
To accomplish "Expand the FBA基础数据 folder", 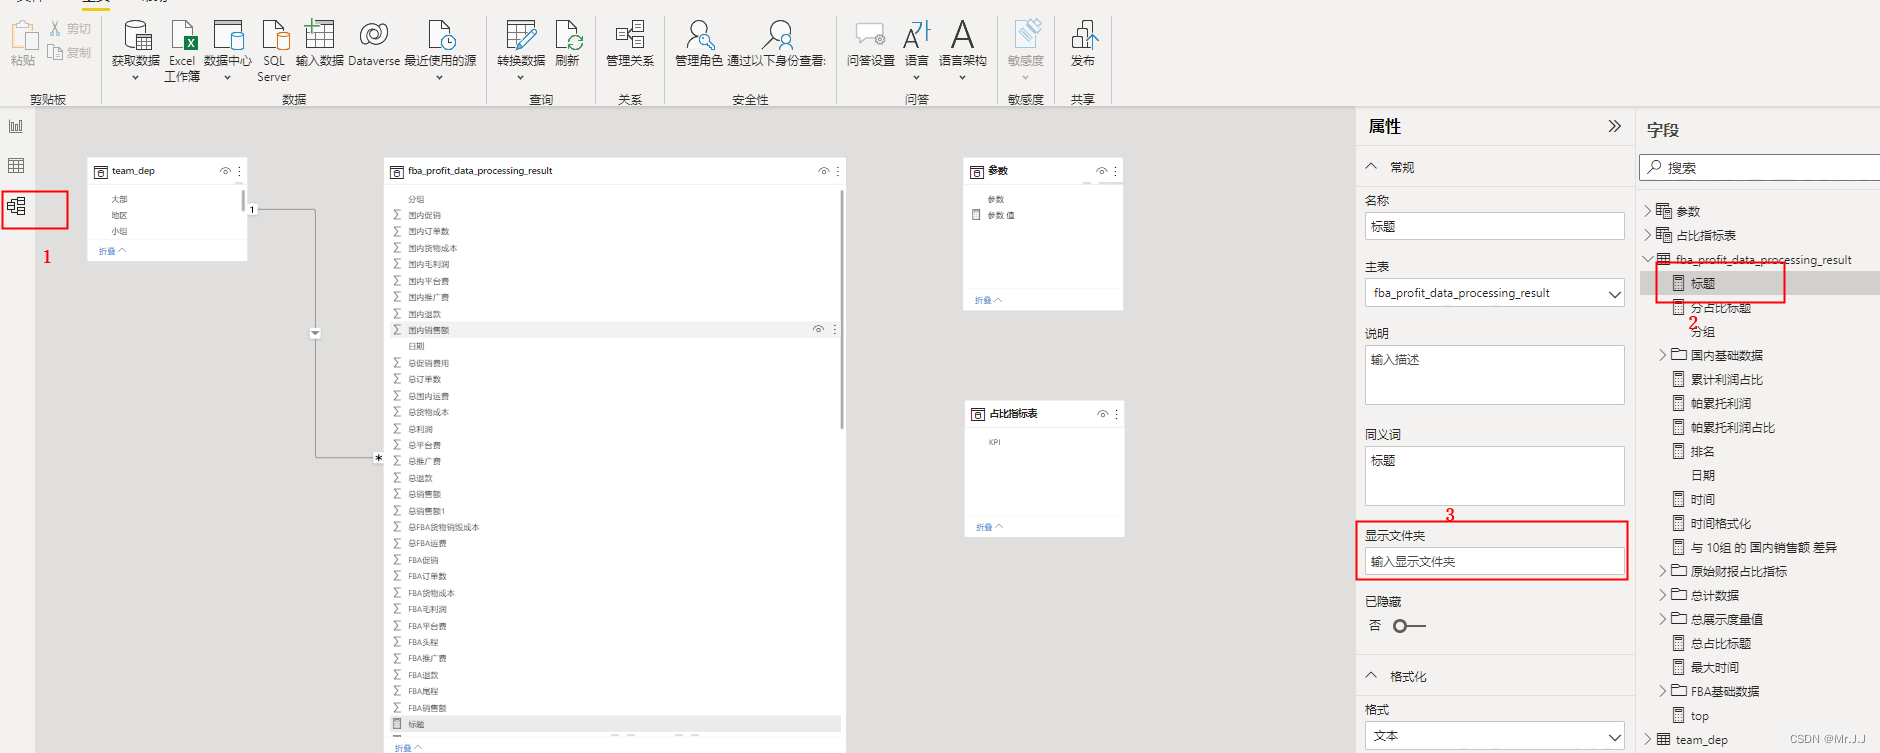I will (1663, 691).
